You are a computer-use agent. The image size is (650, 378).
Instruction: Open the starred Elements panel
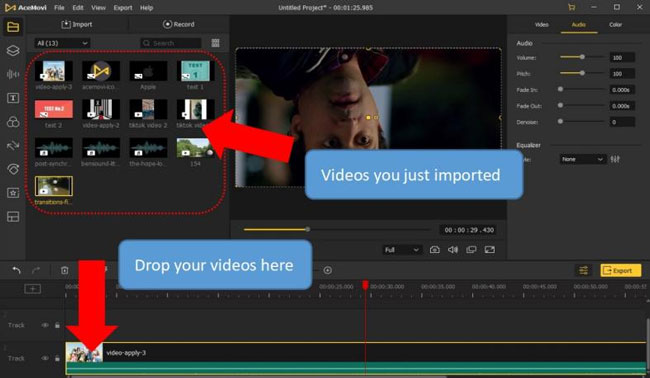[x=13, y=193]
